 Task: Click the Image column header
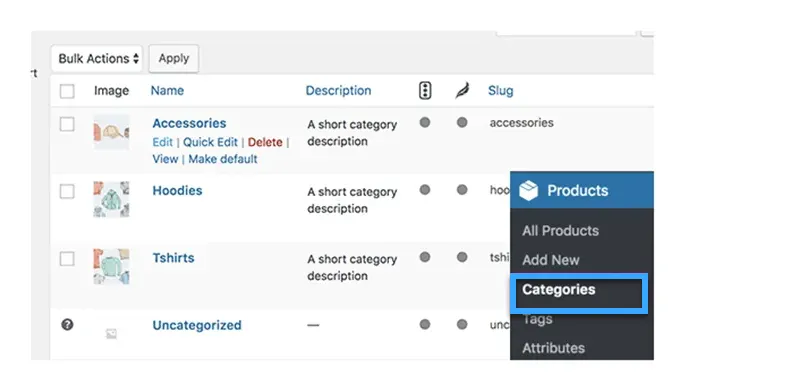[x=111, y=91]
